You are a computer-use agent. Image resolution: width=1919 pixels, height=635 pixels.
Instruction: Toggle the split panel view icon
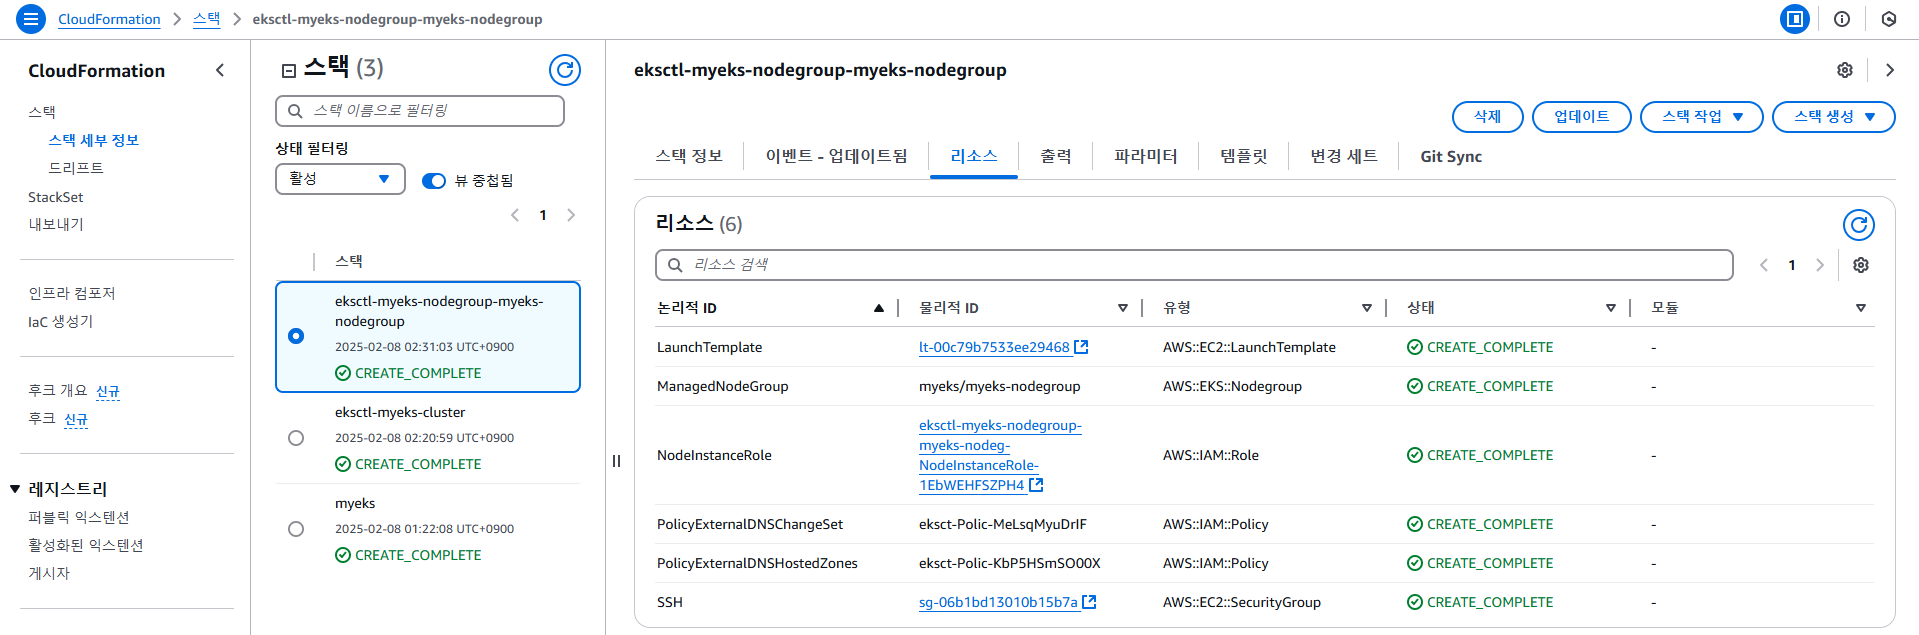(x=1795, y=19)
